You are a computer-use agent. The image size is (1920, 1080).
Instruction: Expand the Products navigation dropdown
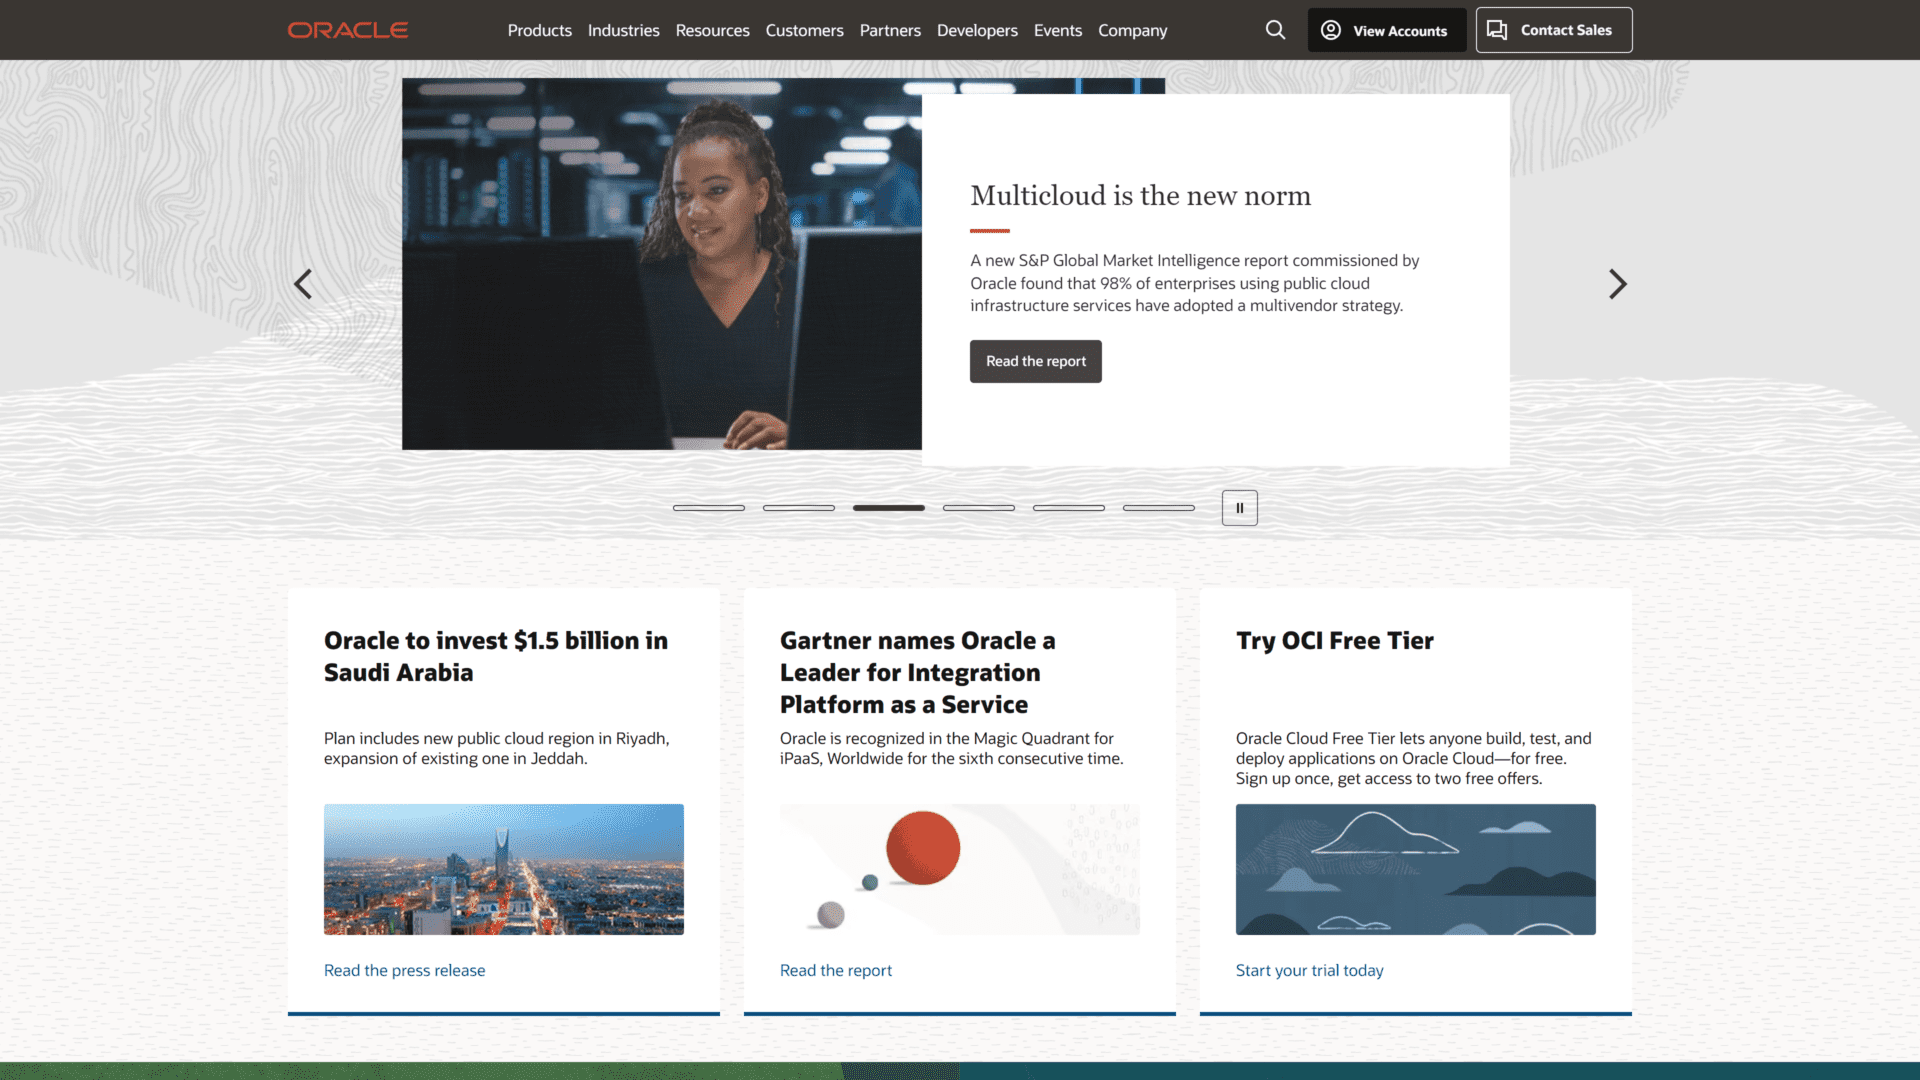tap(539, 29)
